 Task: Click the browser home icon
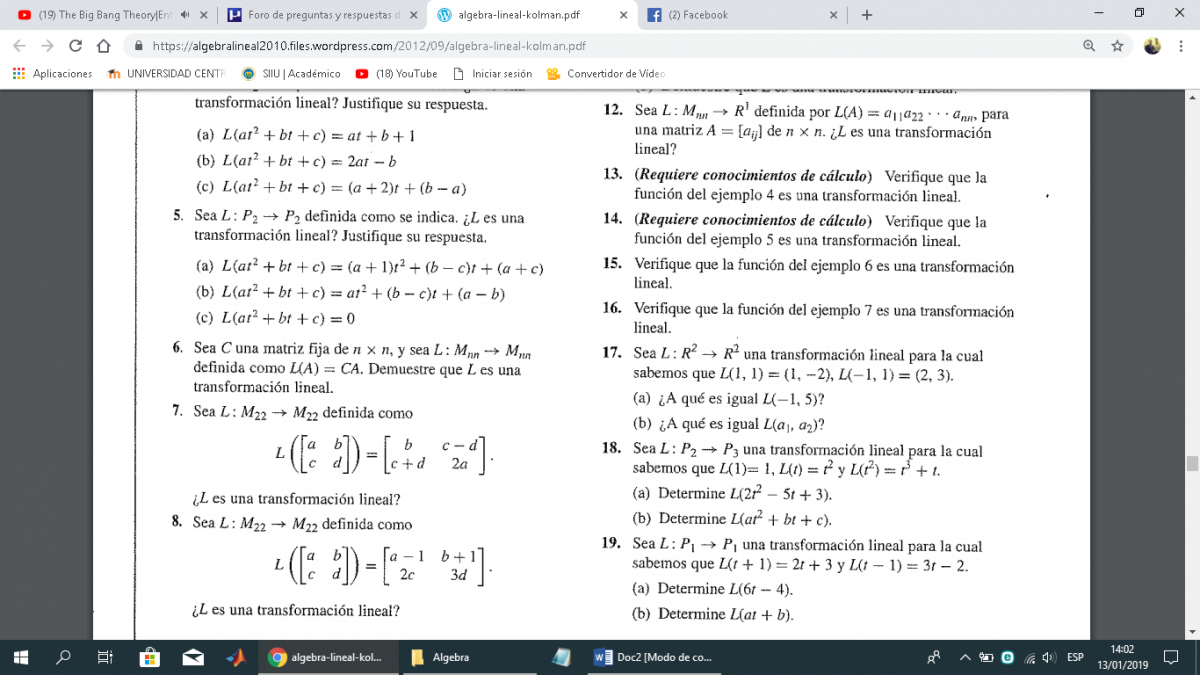tap(102, 46)
